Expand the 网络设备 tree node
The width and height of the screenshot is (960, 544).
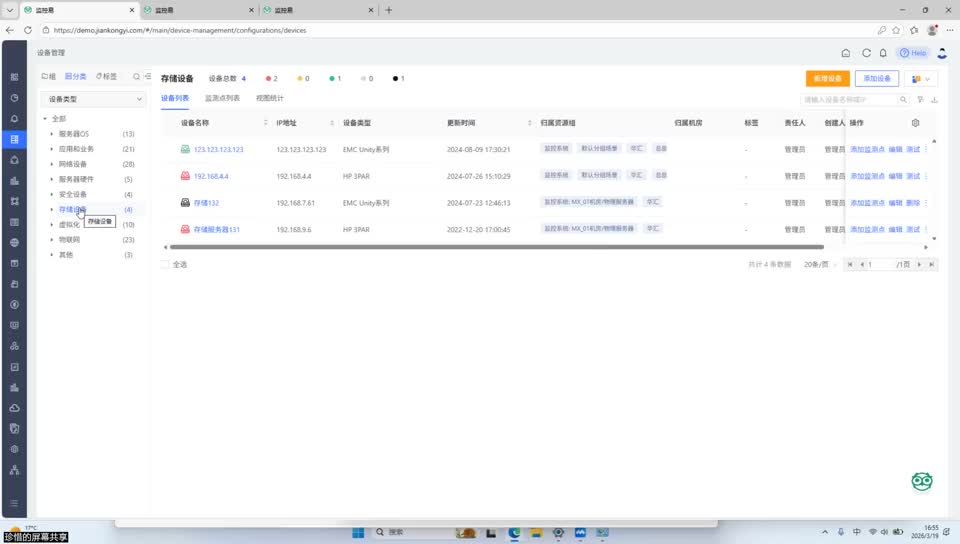point(51,164)
